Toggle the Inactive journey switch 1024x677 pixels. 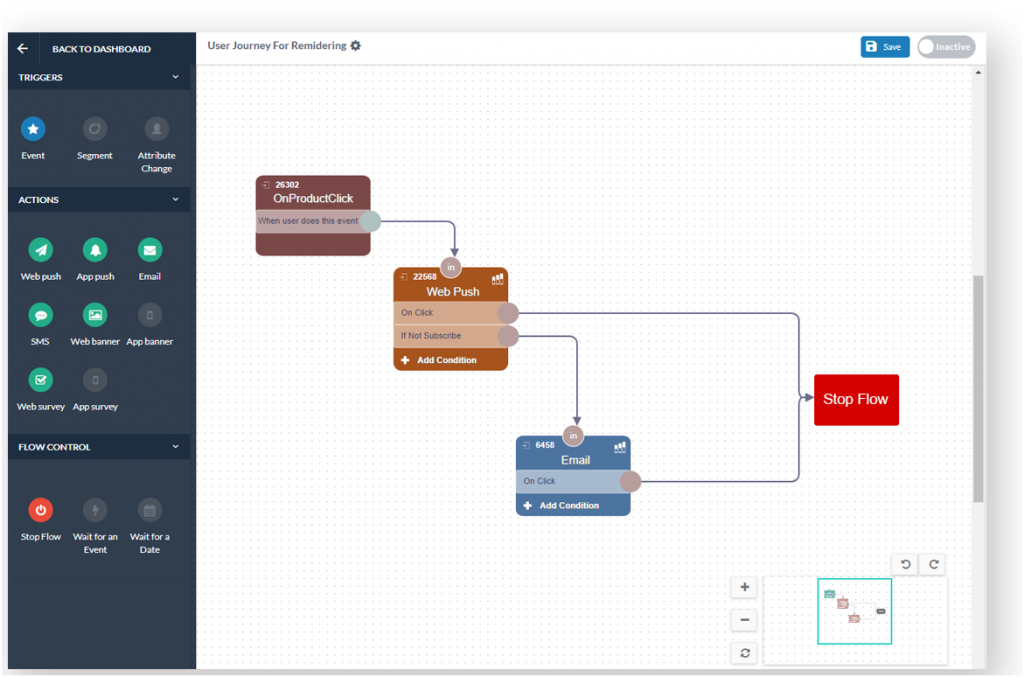tap(945, 47)
